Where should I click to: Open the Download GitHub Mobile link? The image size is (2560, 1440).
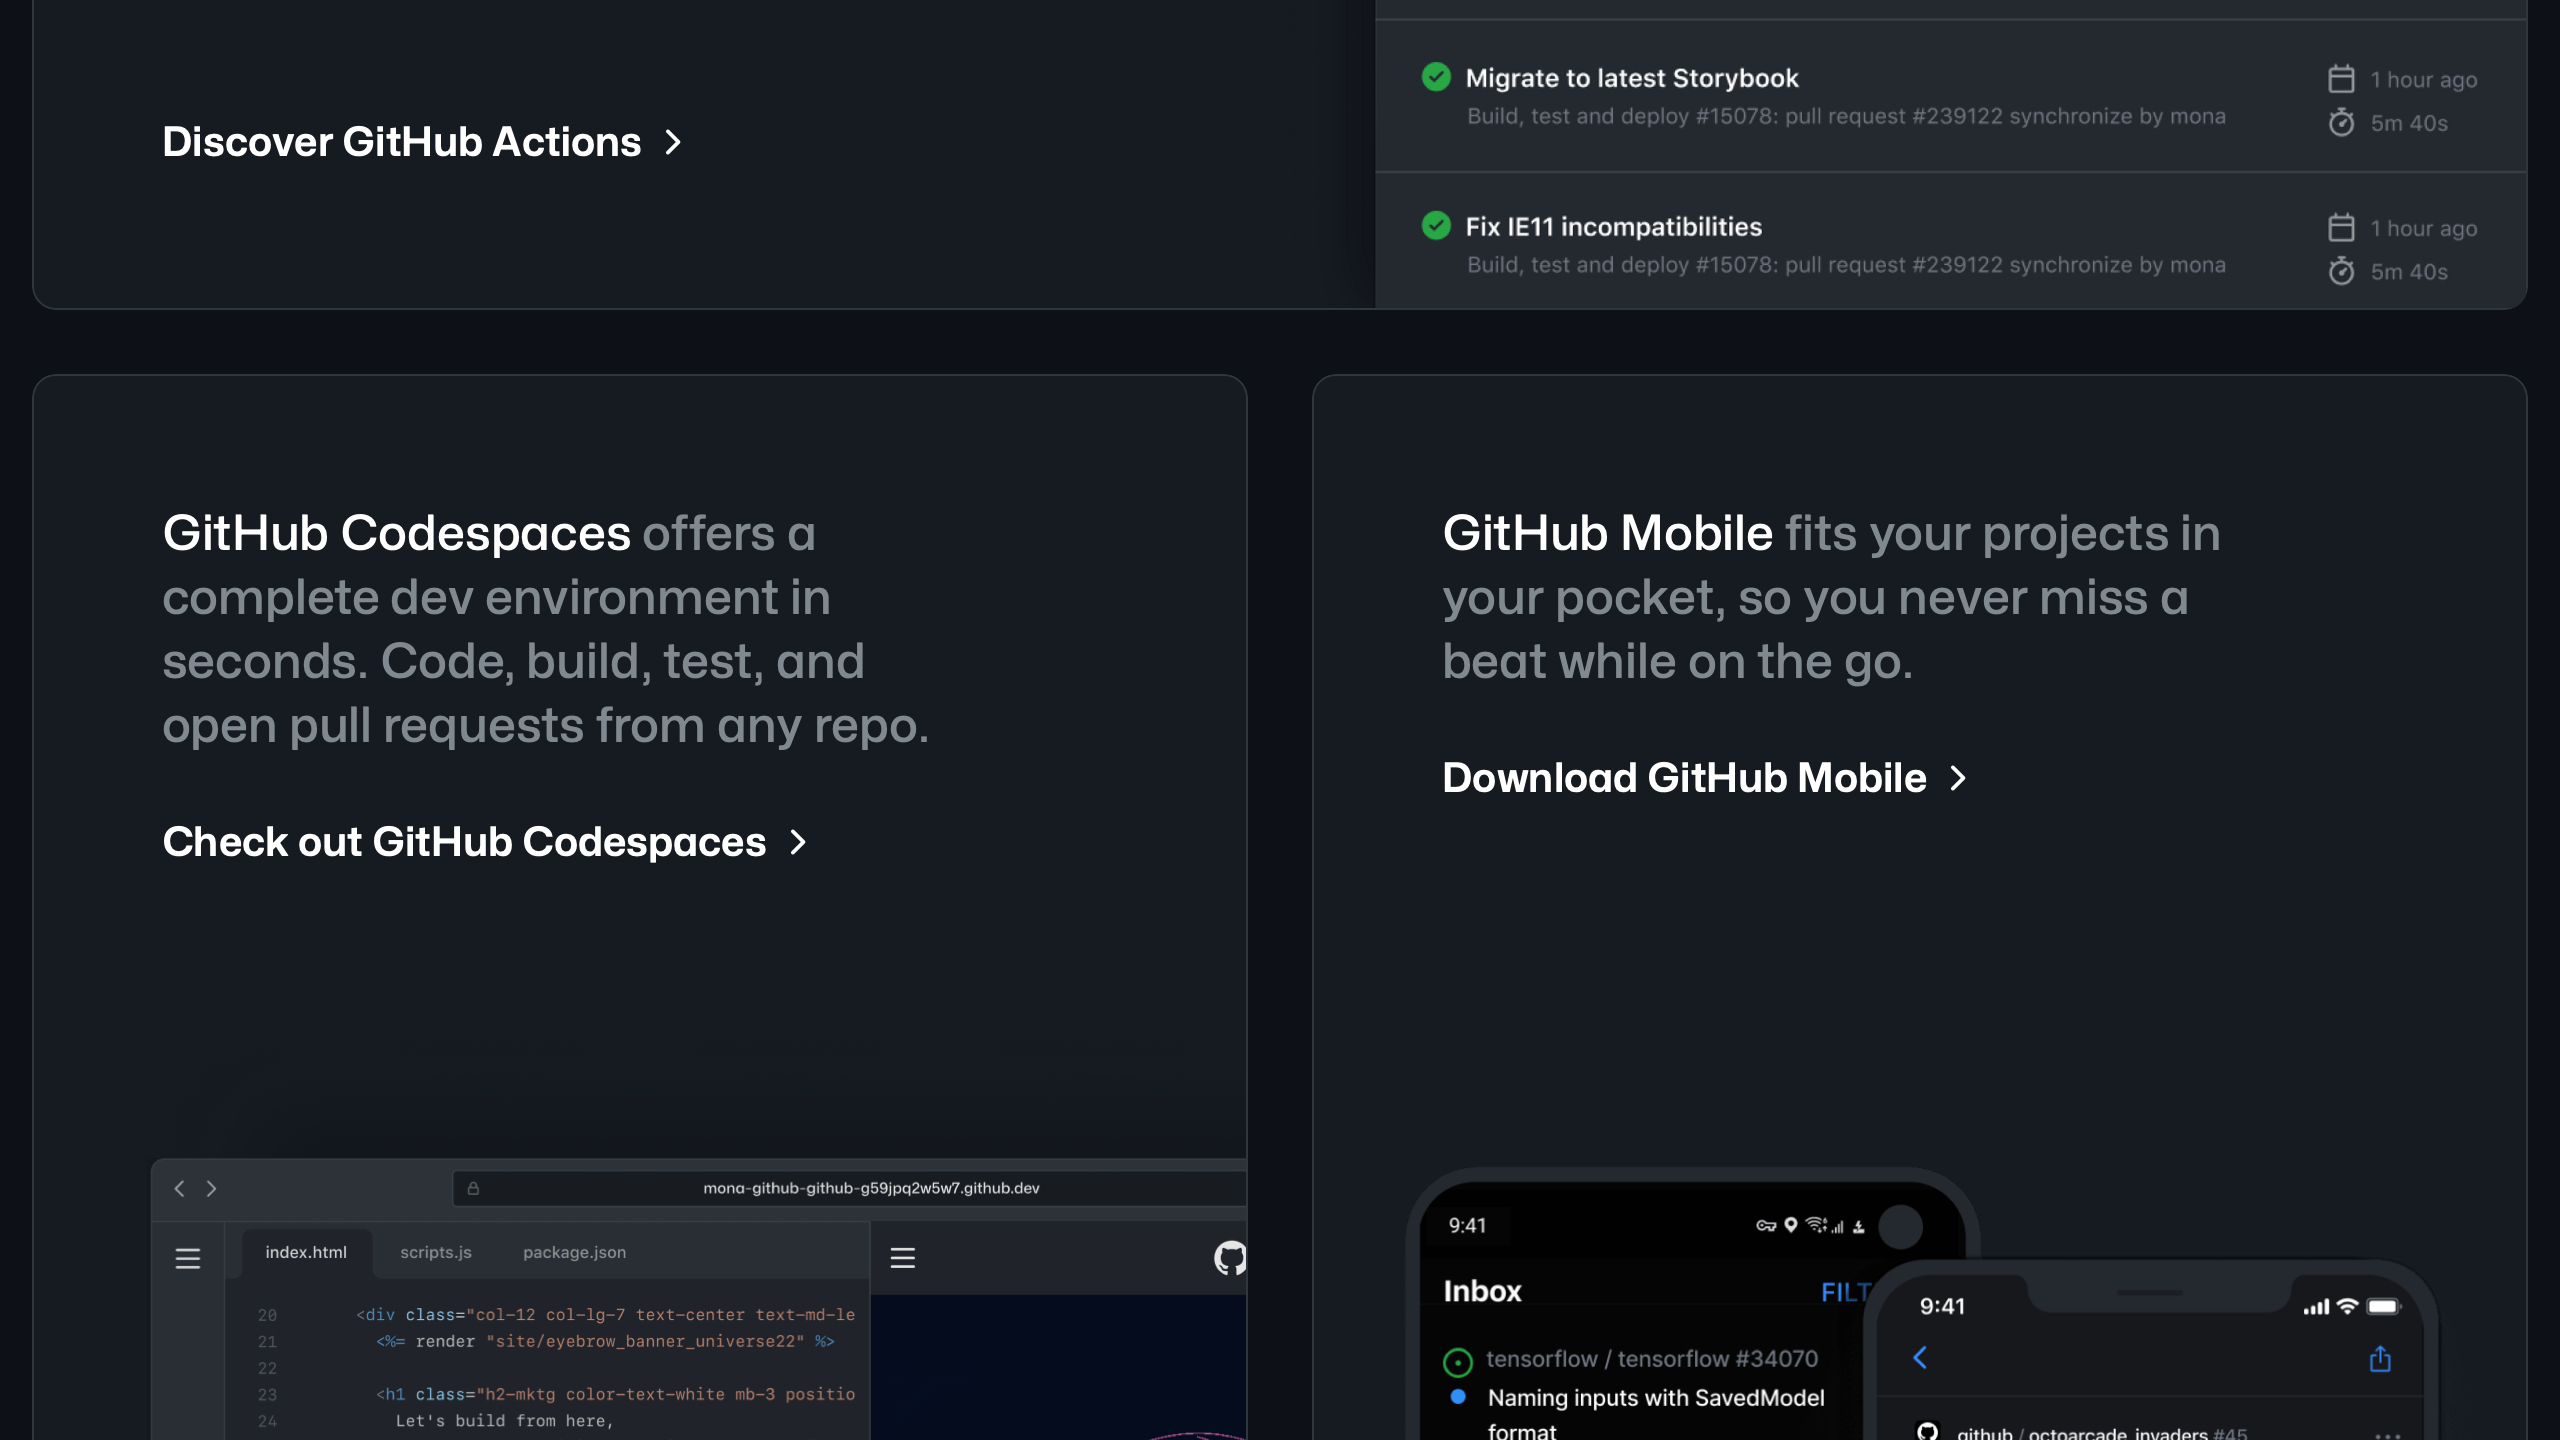(1704, 778)
